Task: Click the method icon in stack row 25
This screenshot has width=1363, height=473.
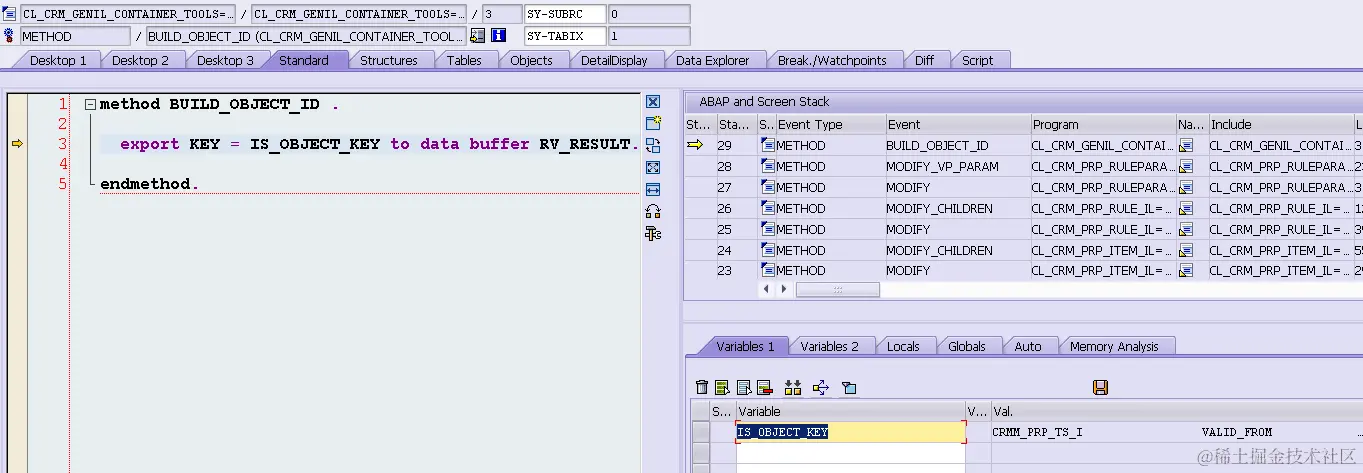Action: pos(768,229)
